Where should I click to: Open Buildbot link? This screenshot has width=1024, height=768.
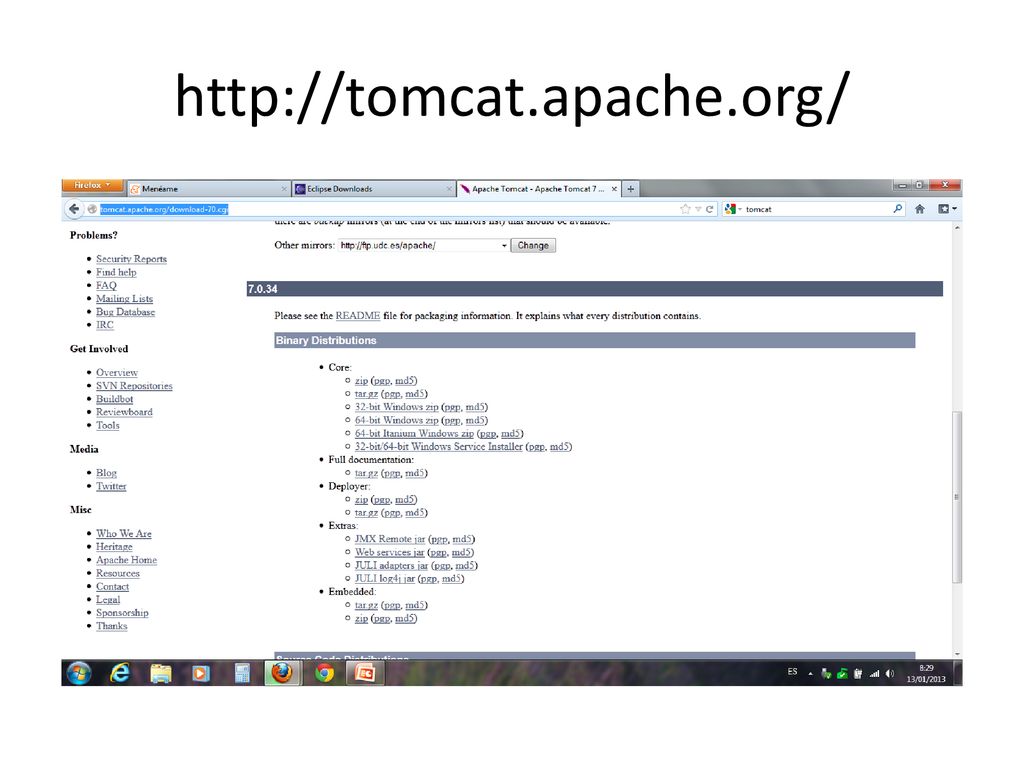(114, 399)
